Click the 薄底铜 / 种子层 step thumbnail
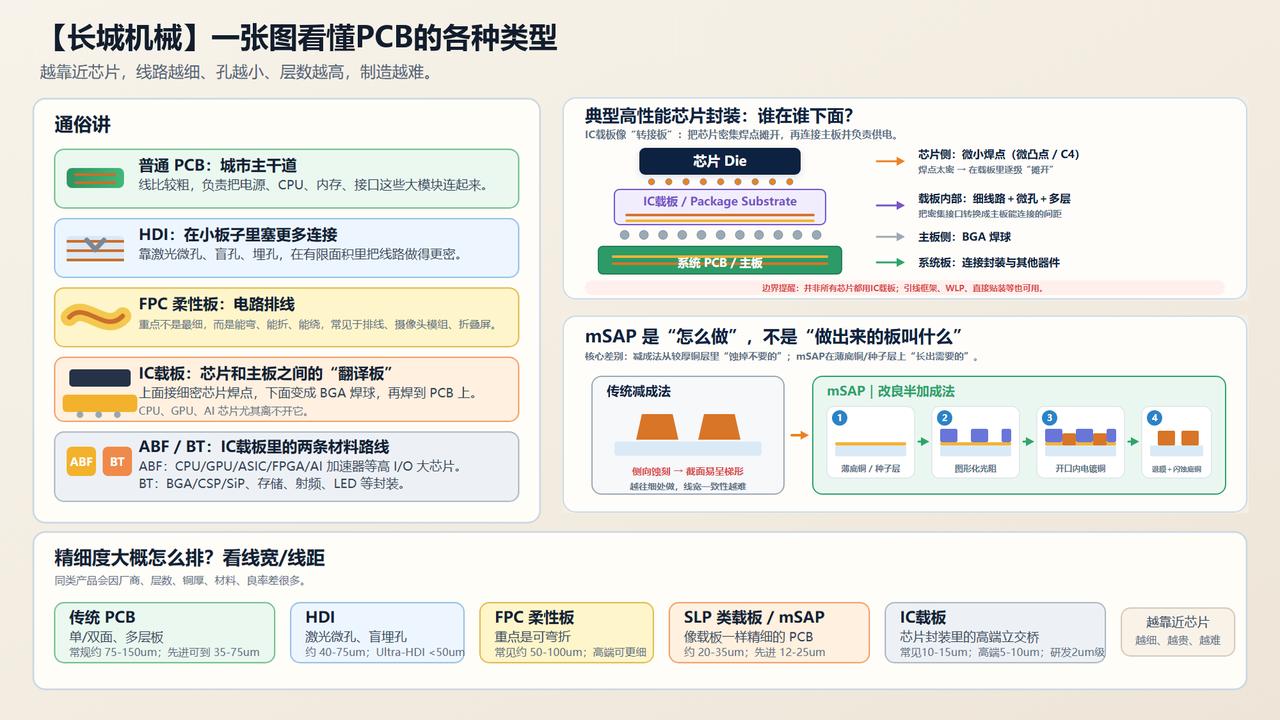The width and height of the screenshot is (1280, 720). [x=871, y=442]
